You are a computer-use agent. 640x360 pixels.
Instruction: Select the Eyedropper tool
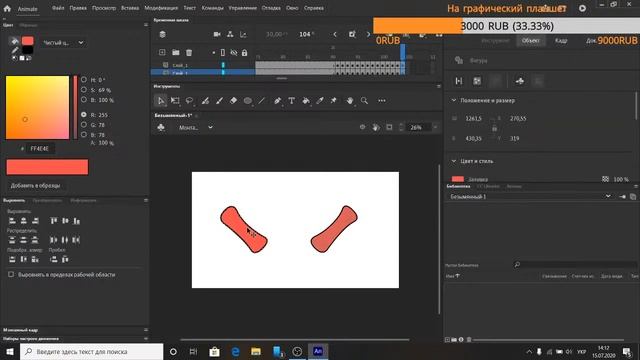pyautogui.click(x=320, y=101)
